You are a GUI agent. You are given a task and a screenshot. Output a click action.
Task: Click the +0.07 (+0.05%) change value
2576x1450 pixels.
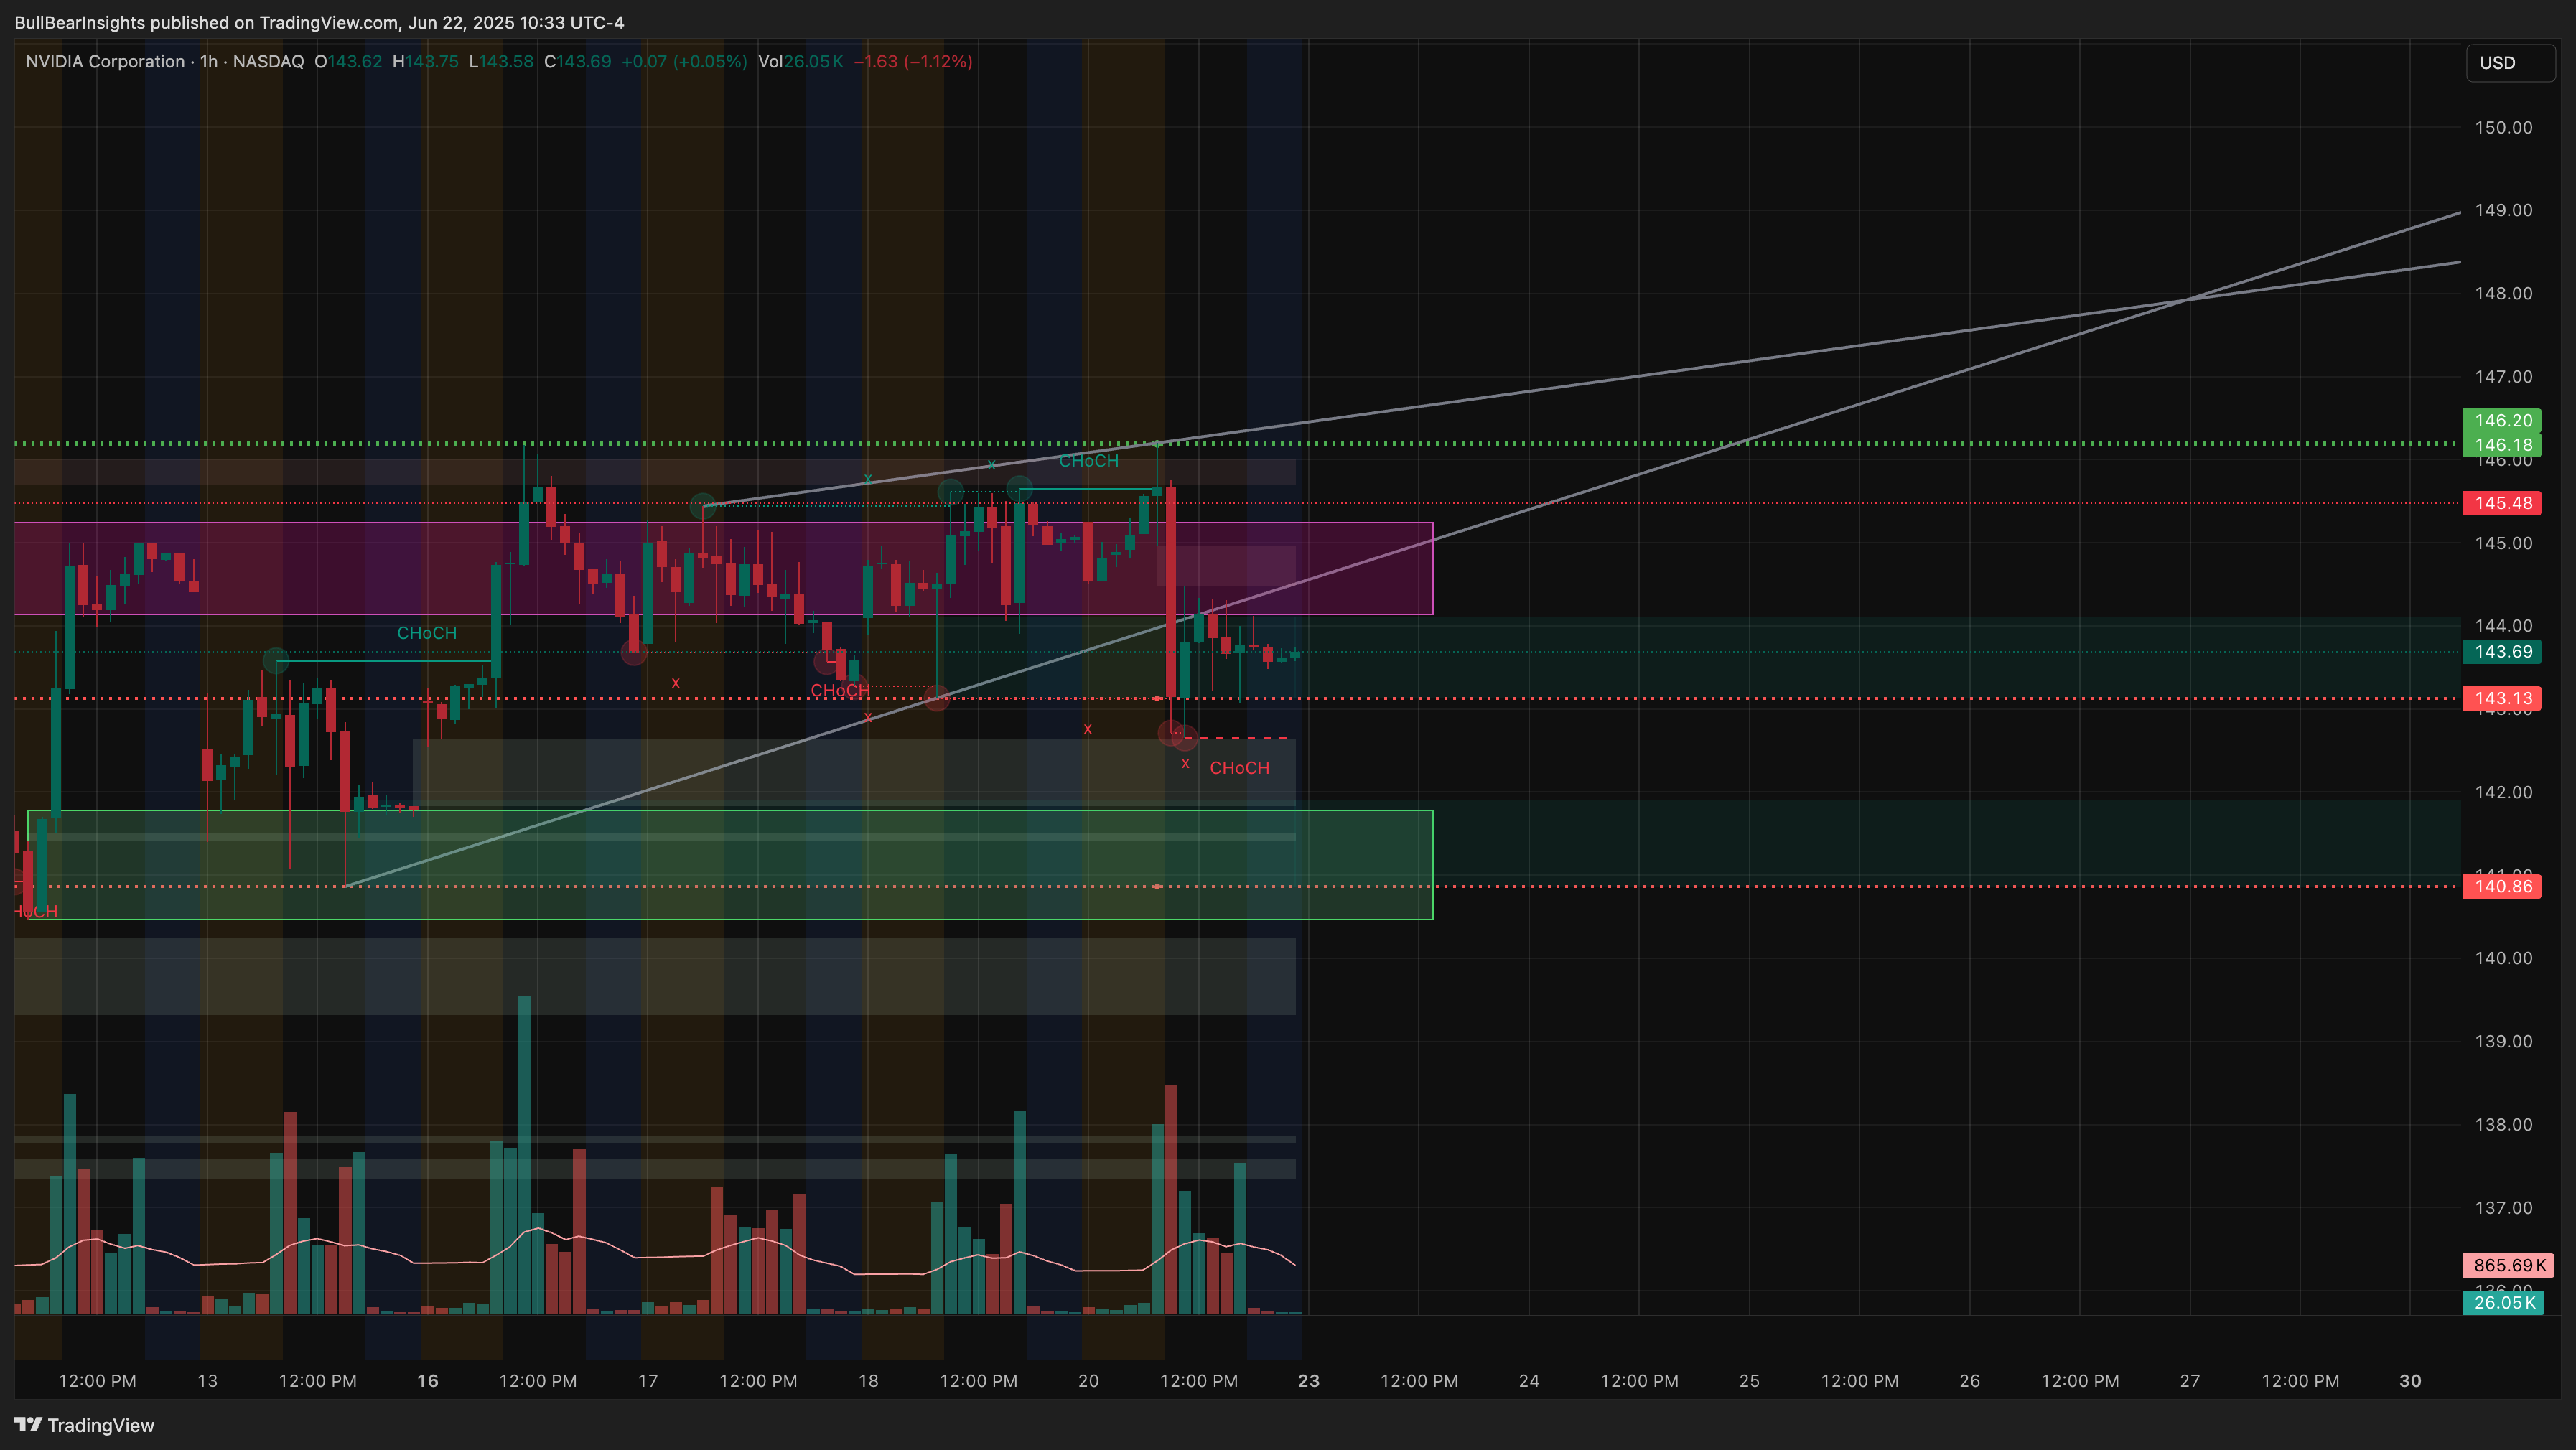(x=684, y=61)
